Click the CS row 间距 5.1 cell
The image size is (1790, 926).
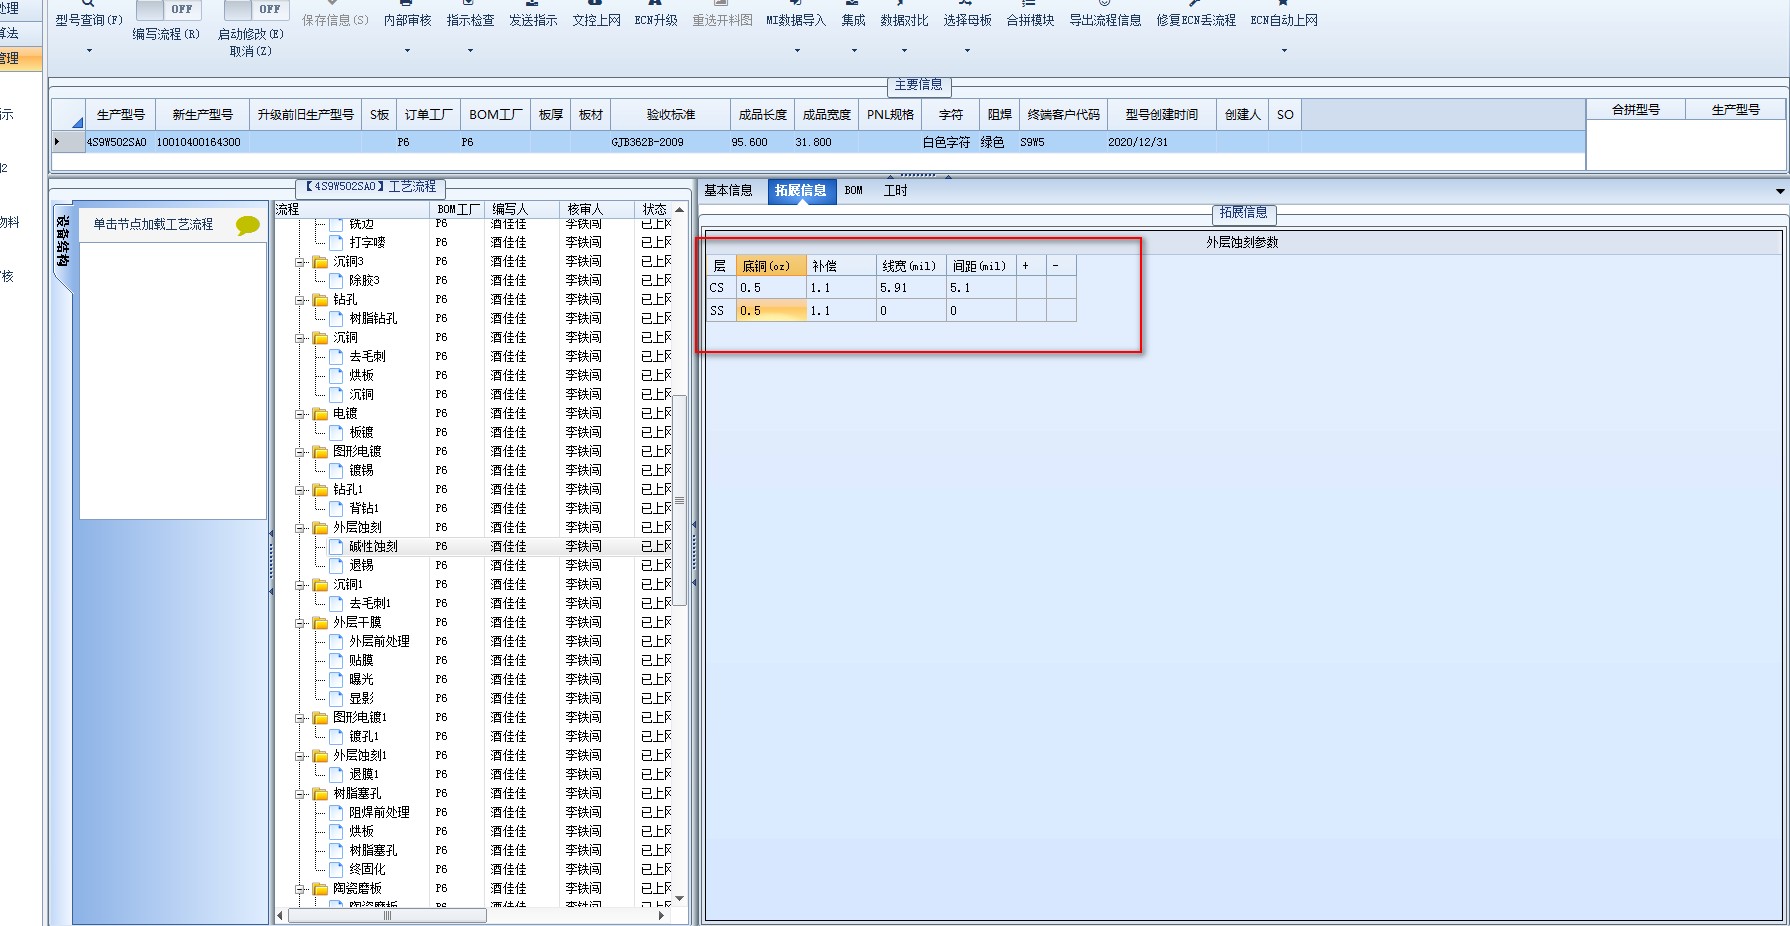tap(981, 288)
